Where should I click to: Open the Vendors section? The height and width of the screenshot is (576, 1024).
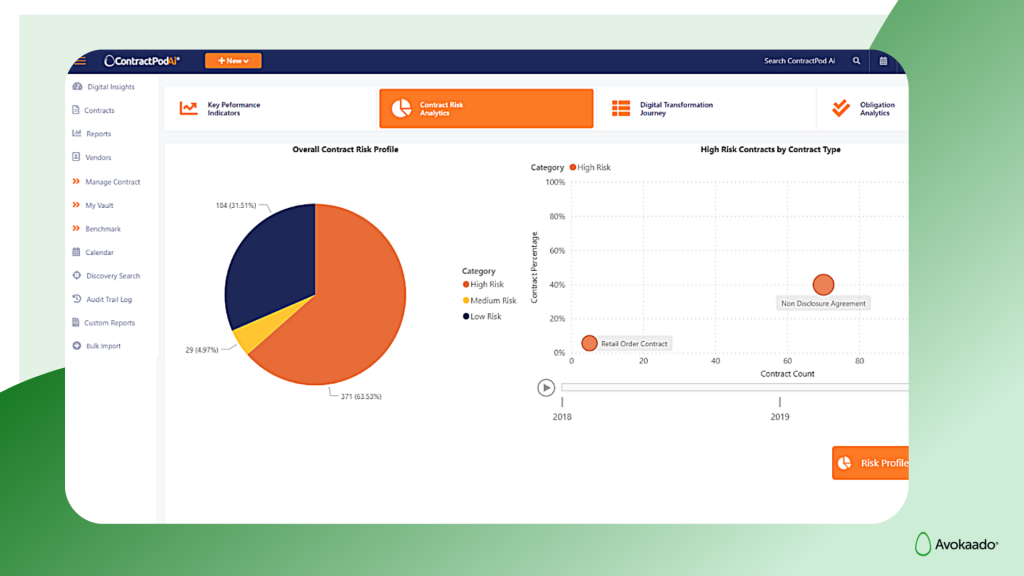(92, 157)
